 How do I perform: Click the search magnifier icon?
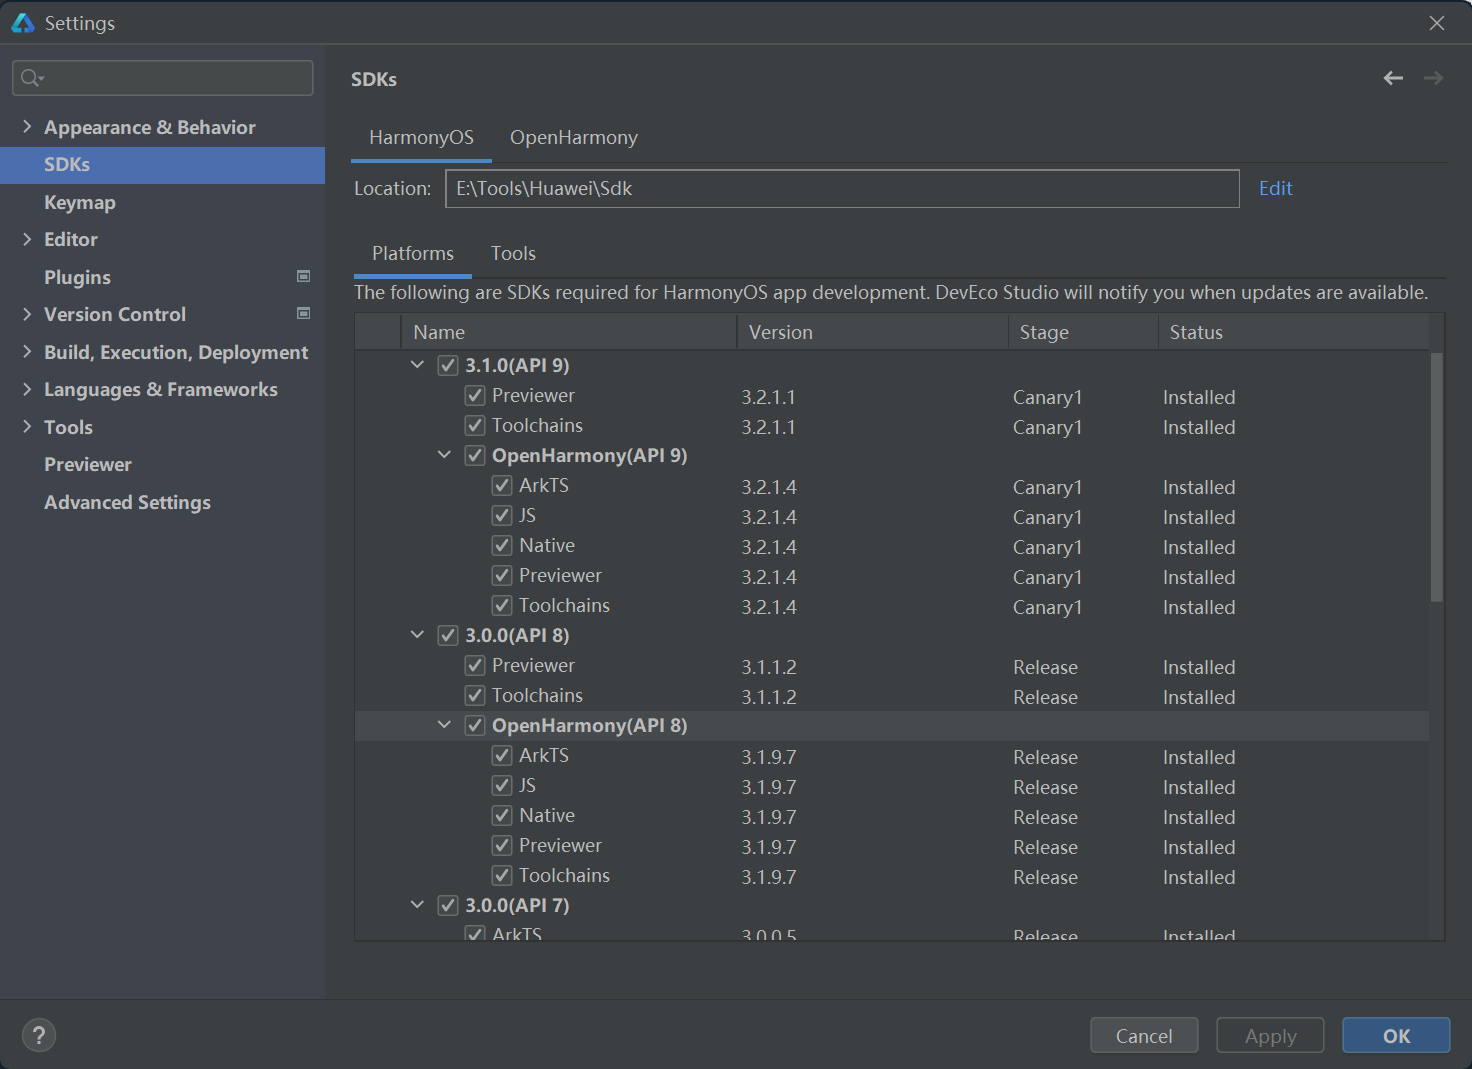(31, 78)
